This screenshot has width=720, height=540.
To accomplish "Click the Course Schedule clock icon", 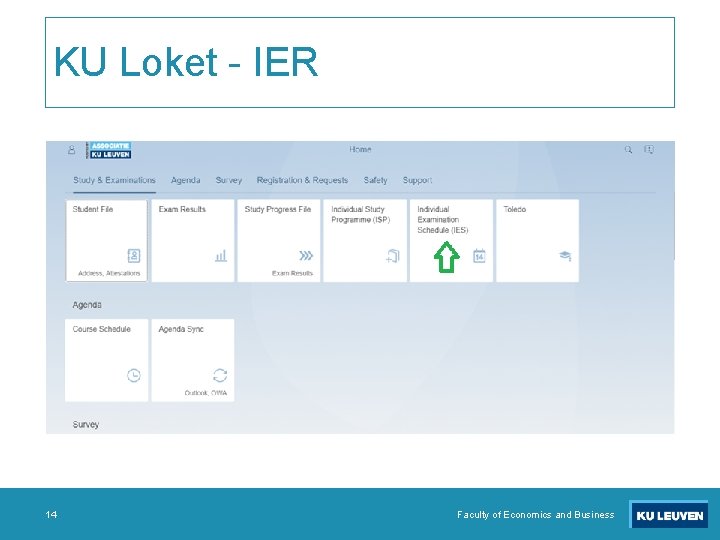I will pyautogui.click(x=134, y=375).
